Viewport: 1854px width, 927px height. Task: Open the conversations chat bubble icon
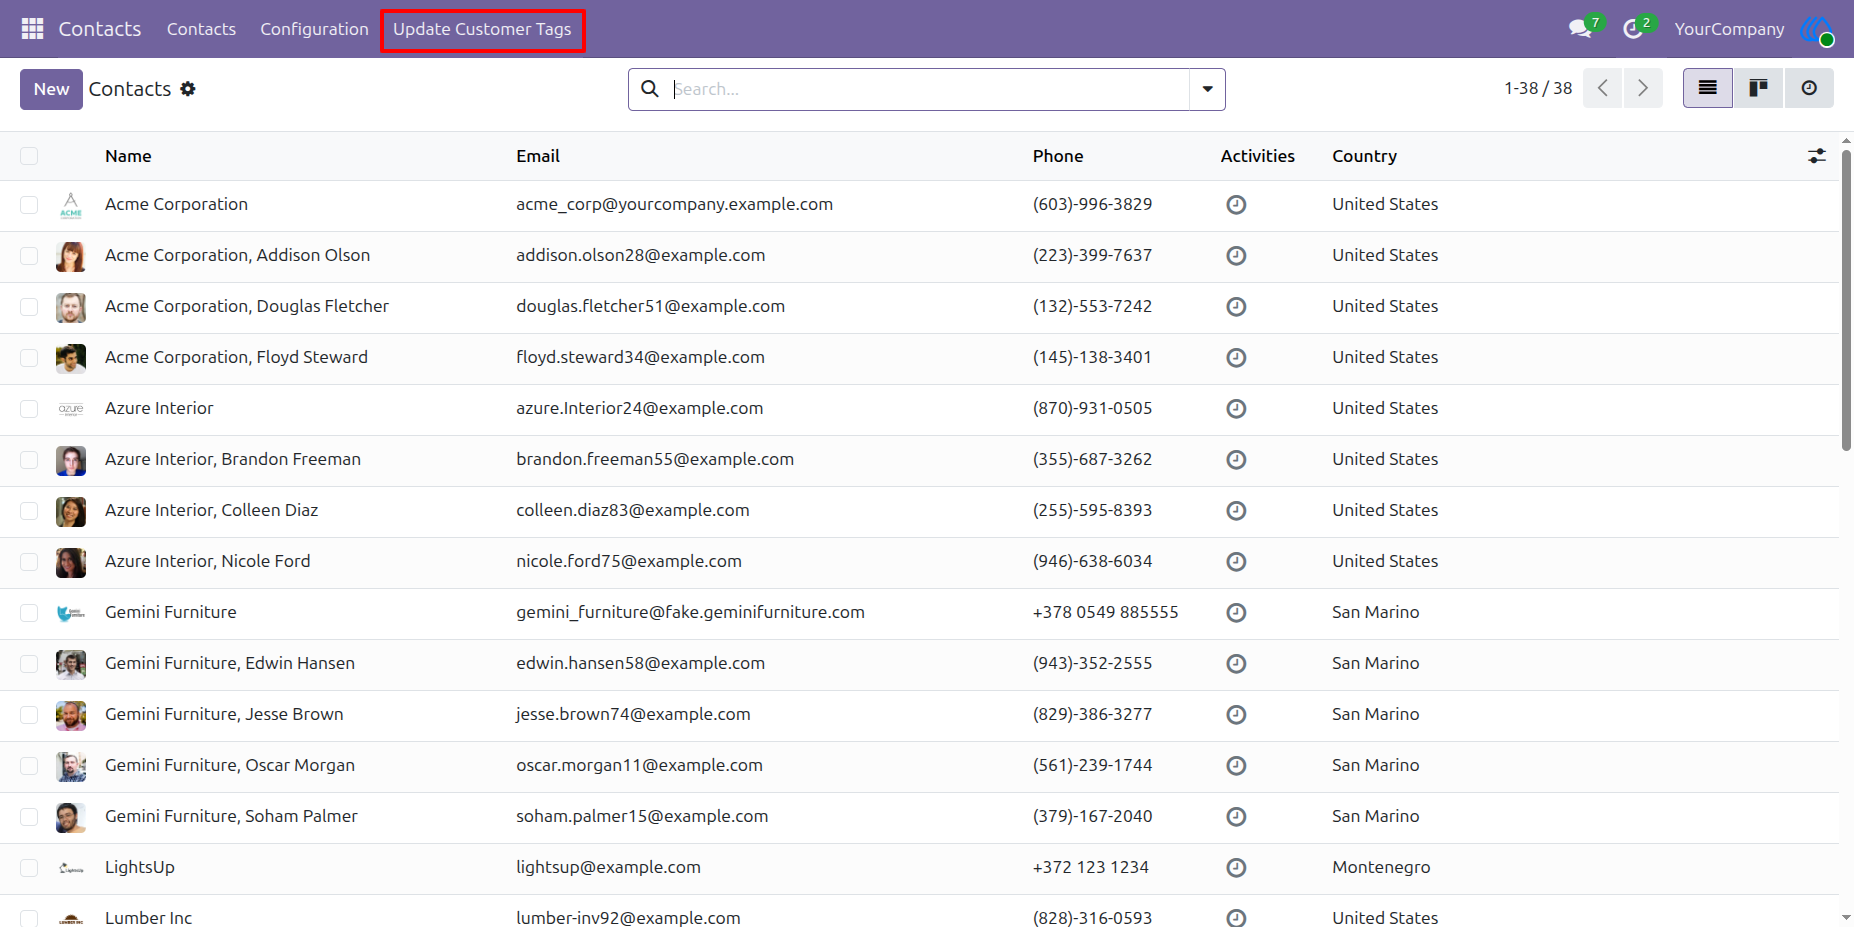(x=1581, y=29)
